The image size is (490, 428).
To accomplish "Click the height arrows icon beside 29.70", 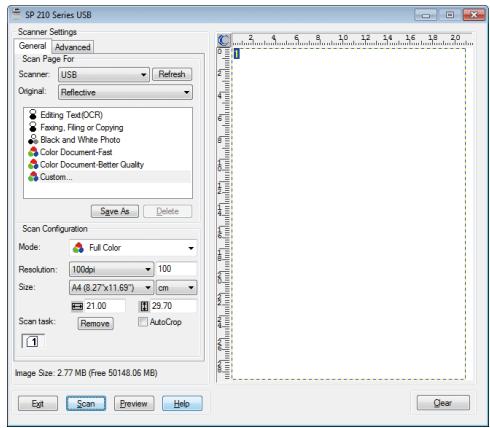I will [144, 306].
